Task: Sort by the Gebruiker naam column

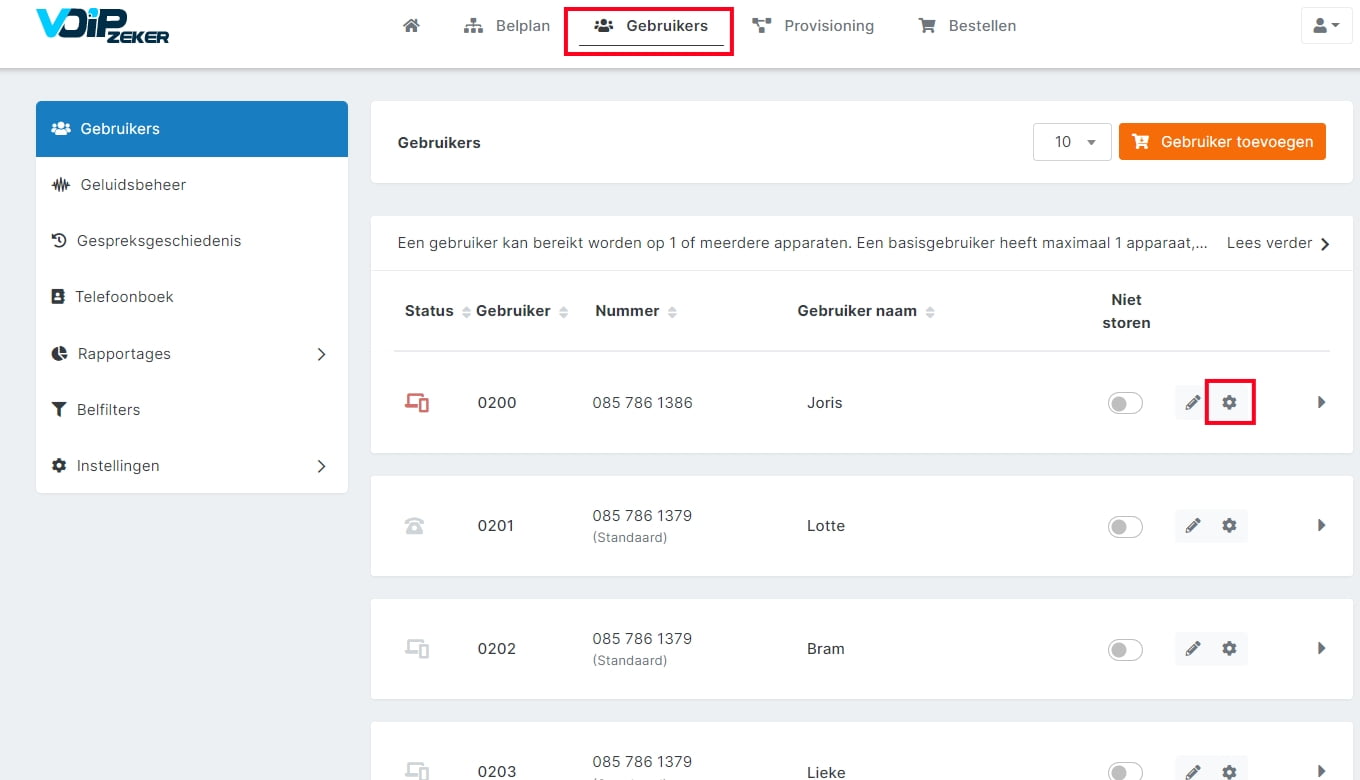Action: tap(866, 311)
